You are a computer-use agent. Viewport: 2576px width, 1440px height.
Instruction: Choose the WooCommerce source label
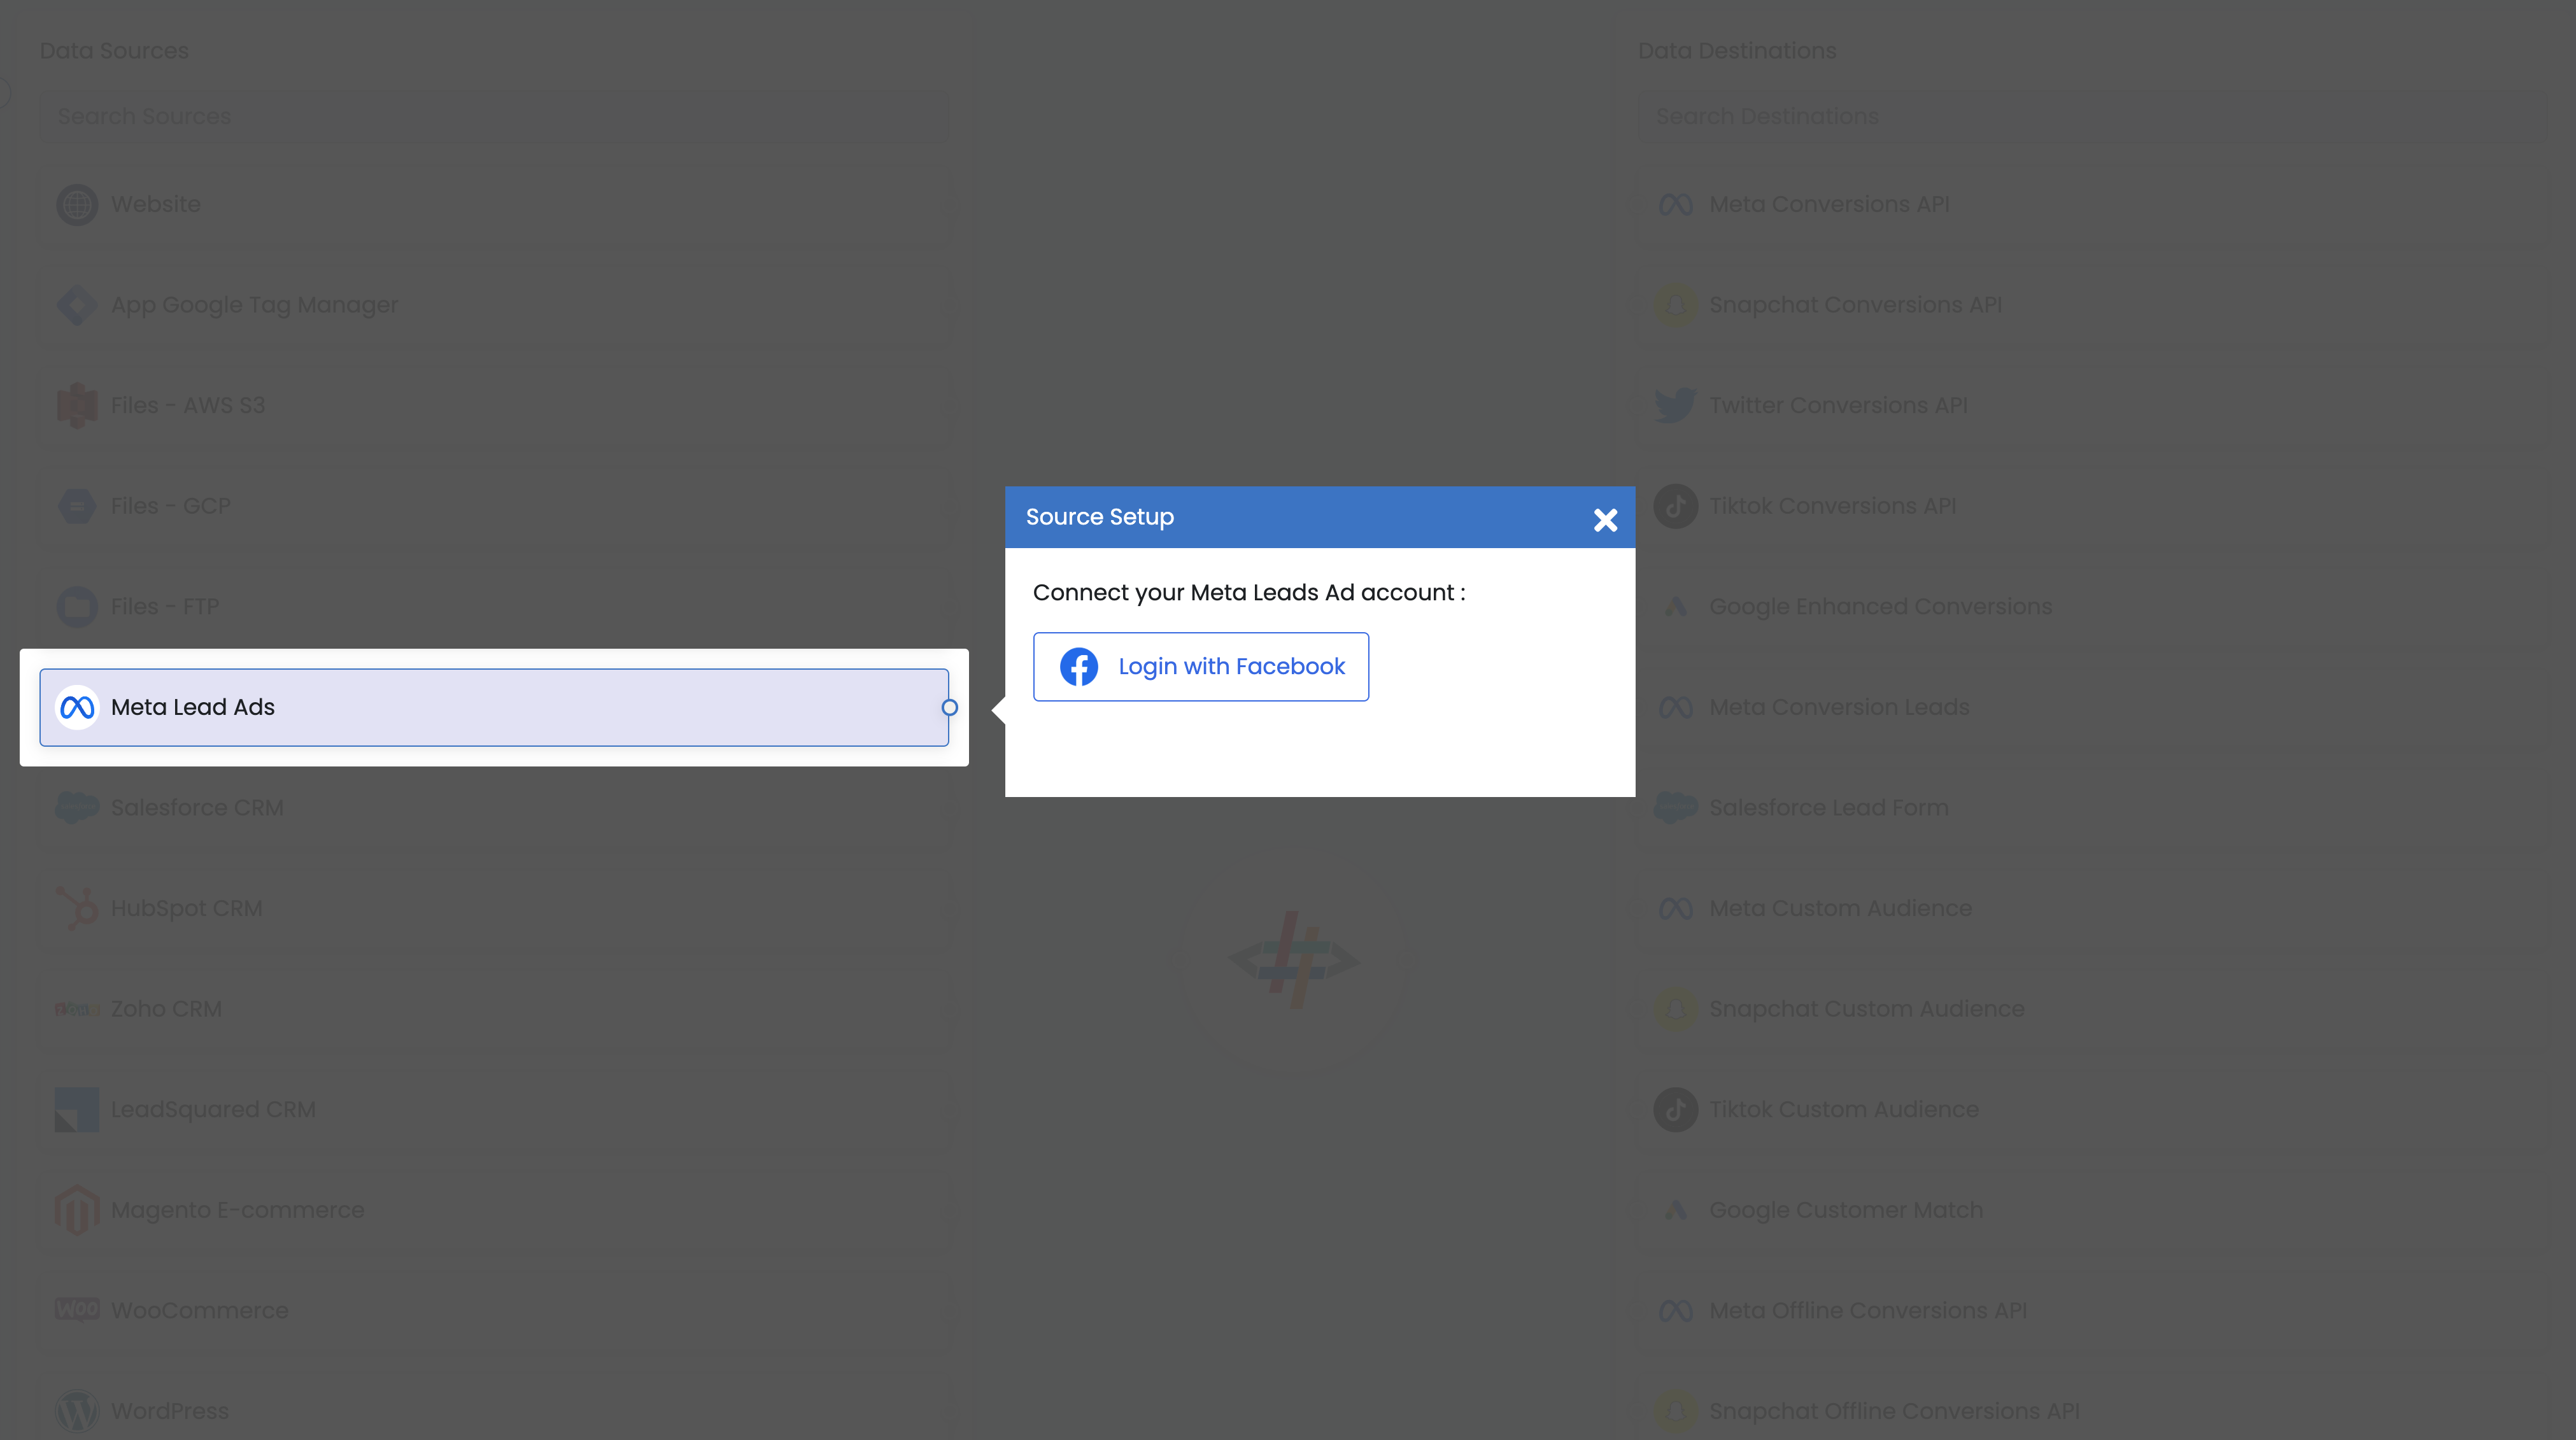click(200, 1310)
